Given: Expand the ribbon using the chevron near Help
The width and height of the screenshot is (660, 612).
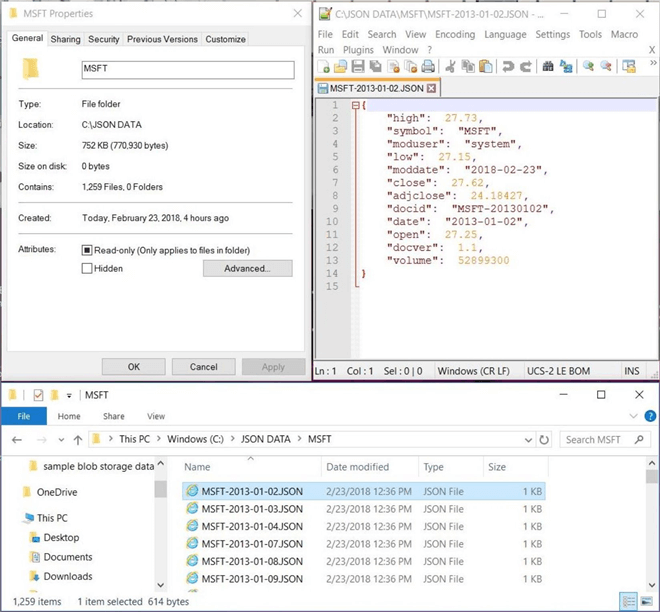Looking at the screenshot, I should [x=633, y=416].
